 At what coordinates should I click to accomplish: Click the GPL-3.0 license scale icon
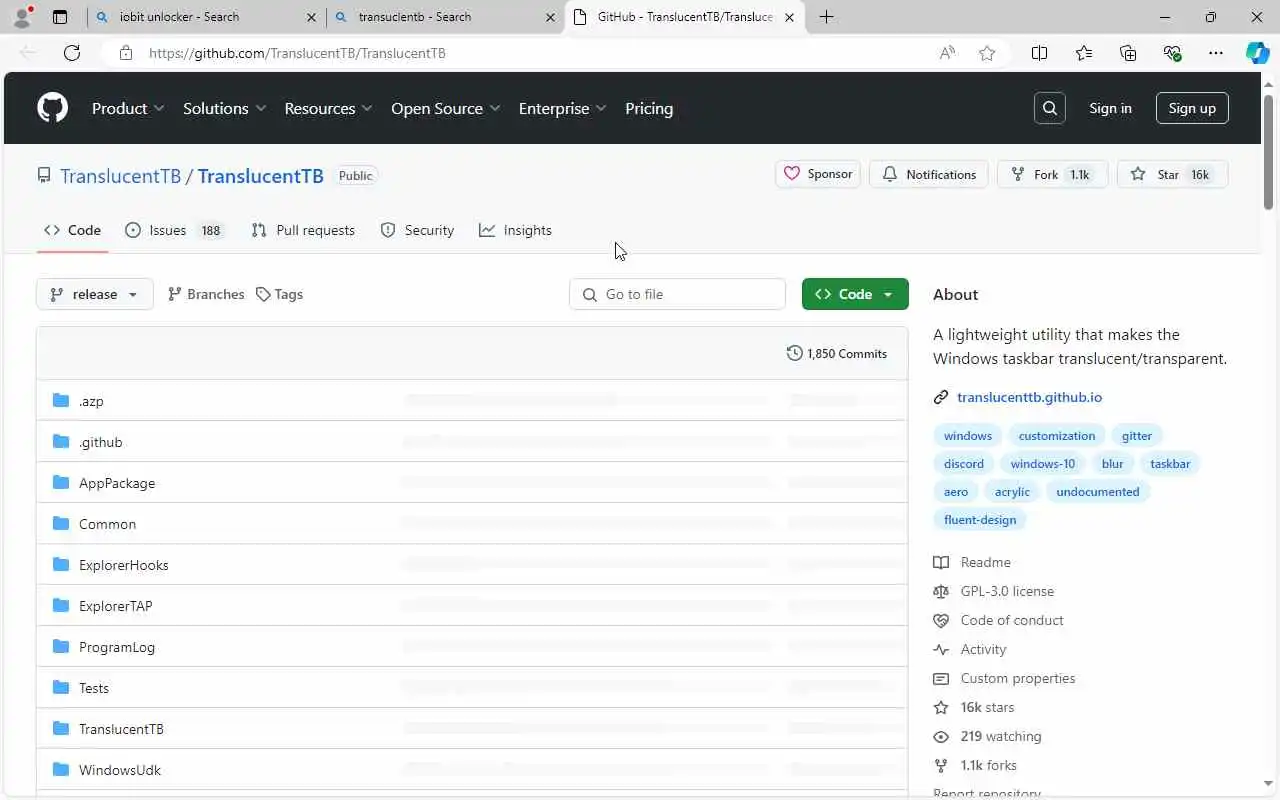[x=940, y=591]
